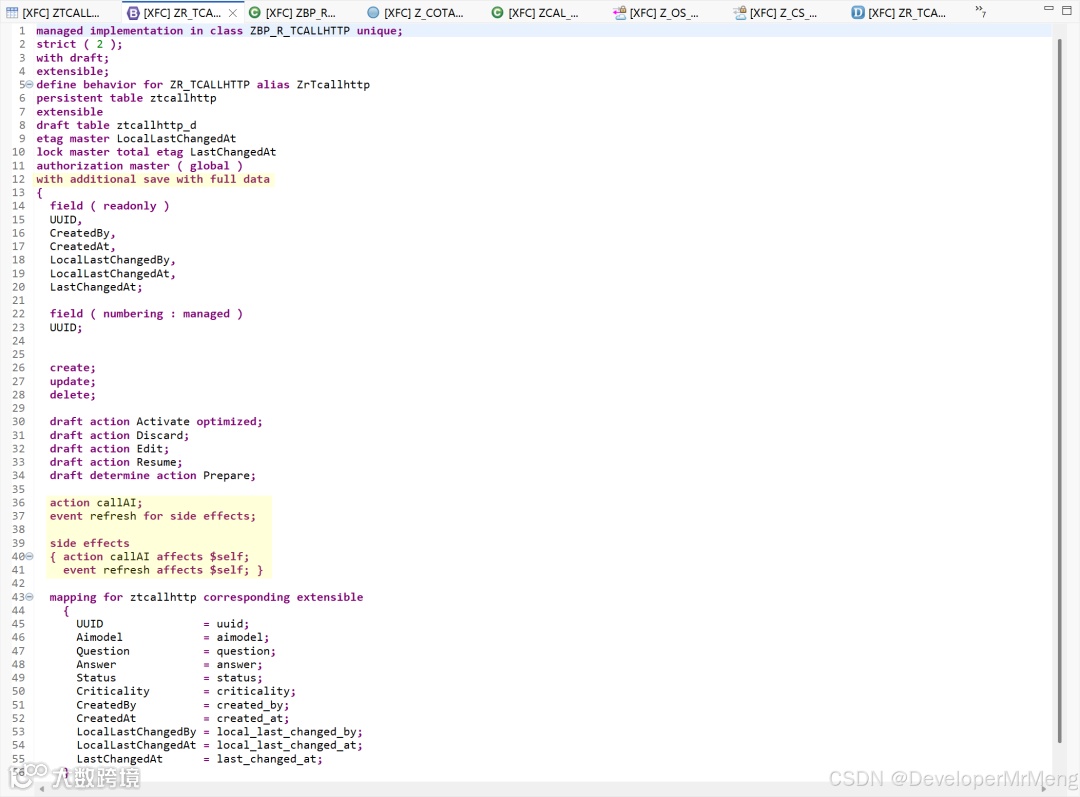Image resolution: width=1080 pixels, height=797 pixels.
Task: Switch to the data definition [XFC] ZR_TCA... tab with the D icon
Action: tap(899, 12)
